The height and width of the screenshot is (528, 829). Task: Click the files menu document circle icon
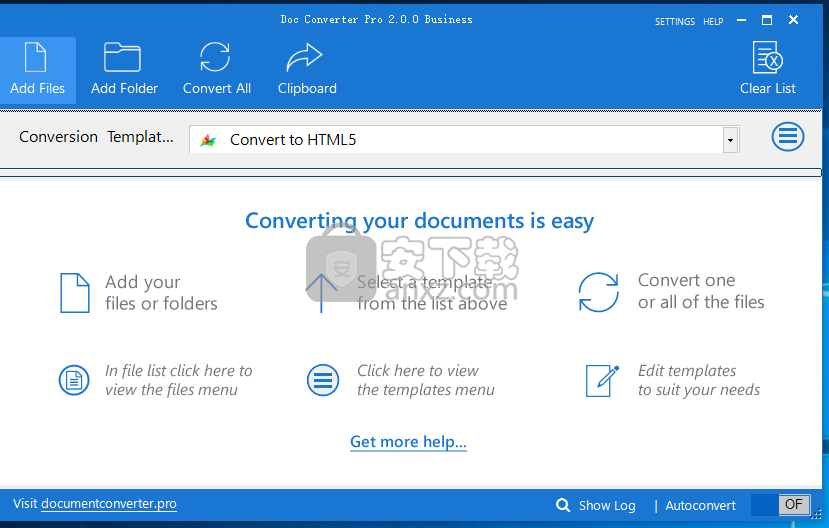coord(74,380)
